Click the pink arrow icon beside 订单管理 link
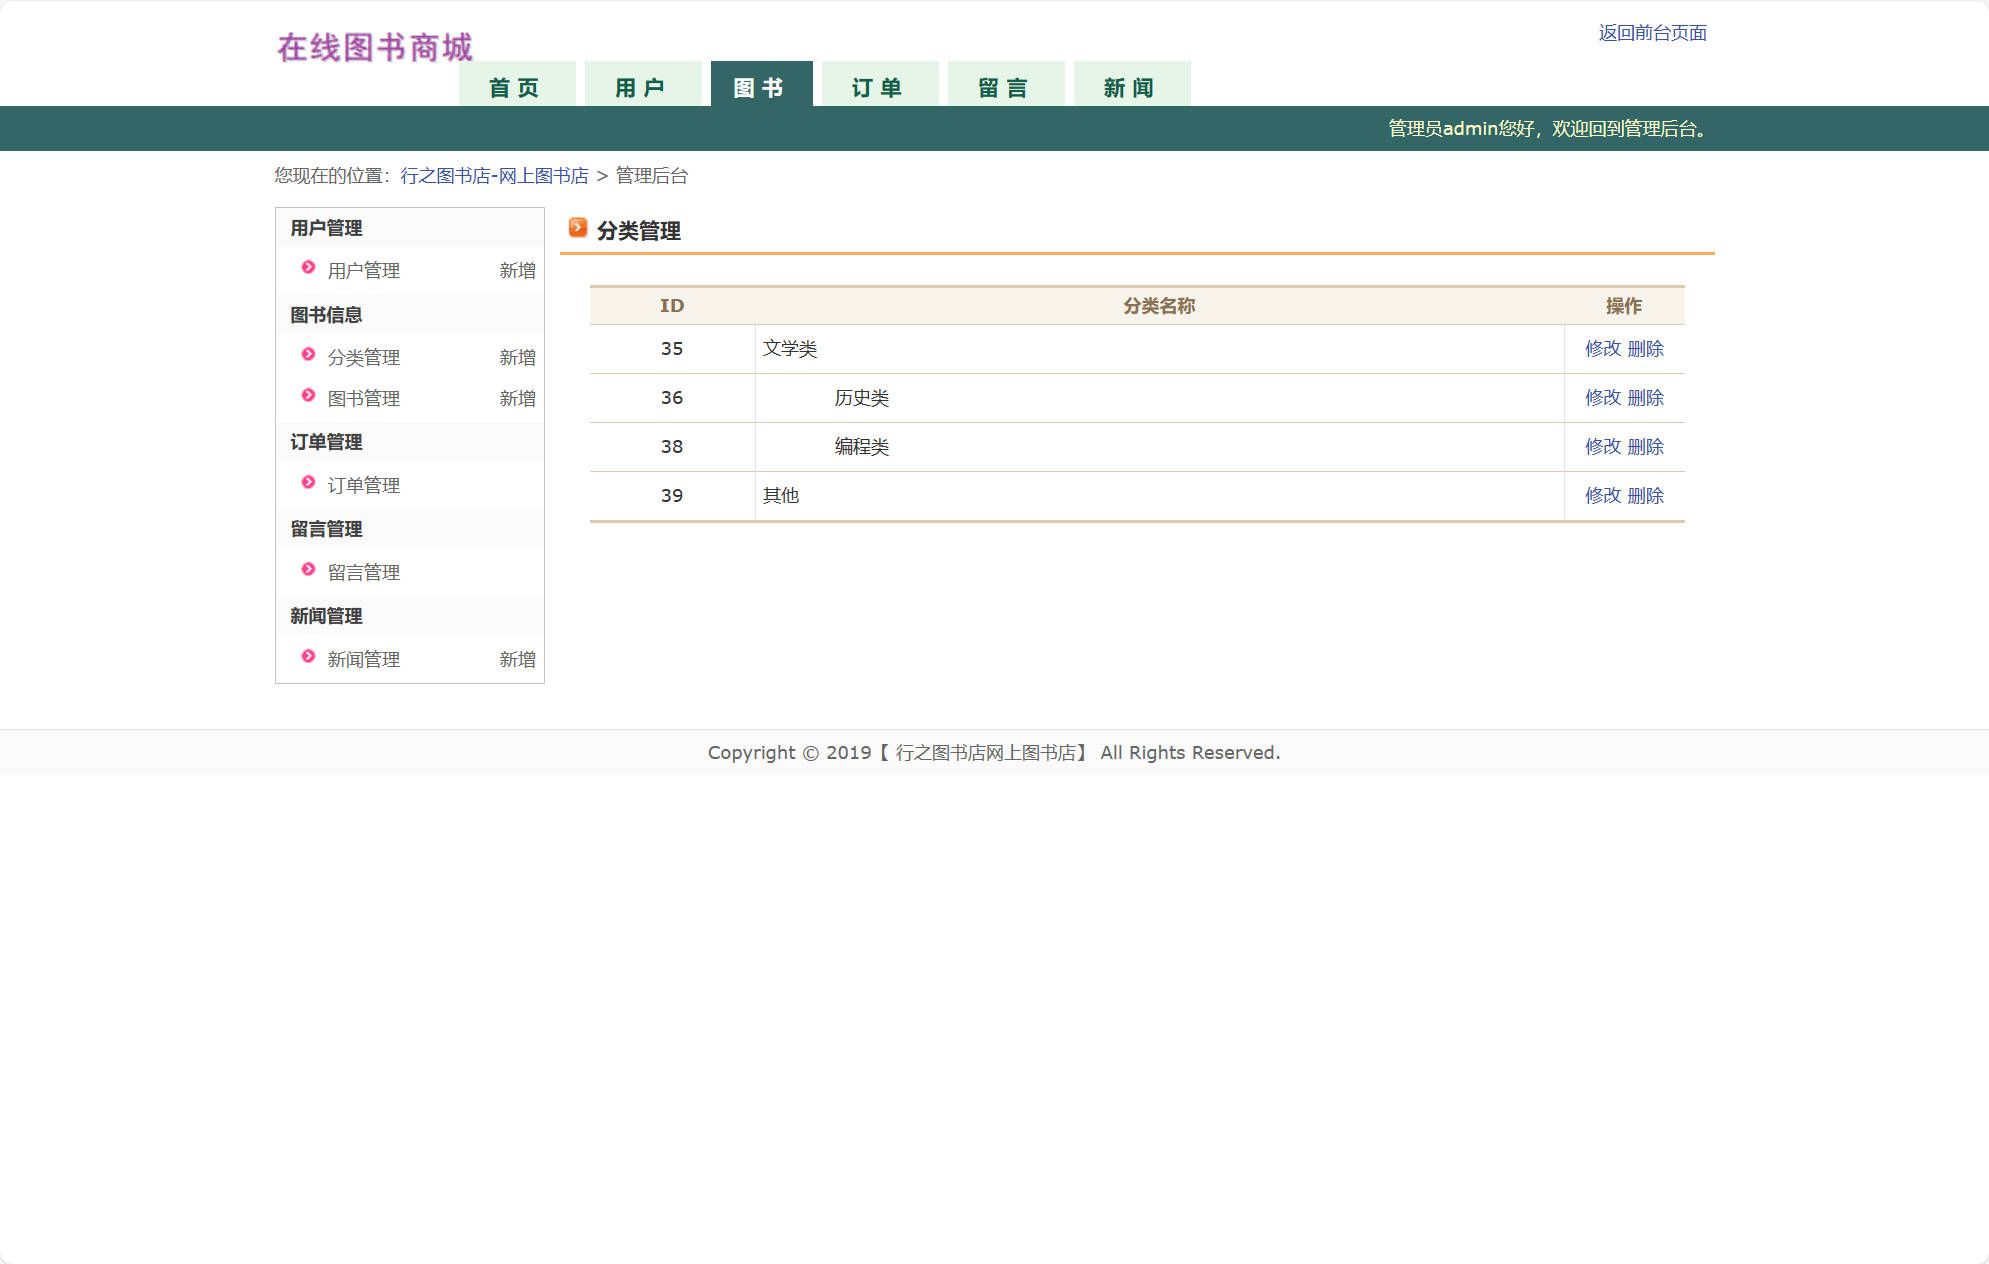The width and height of the screenshot is (1989, 1264). [x=307, y=483]
